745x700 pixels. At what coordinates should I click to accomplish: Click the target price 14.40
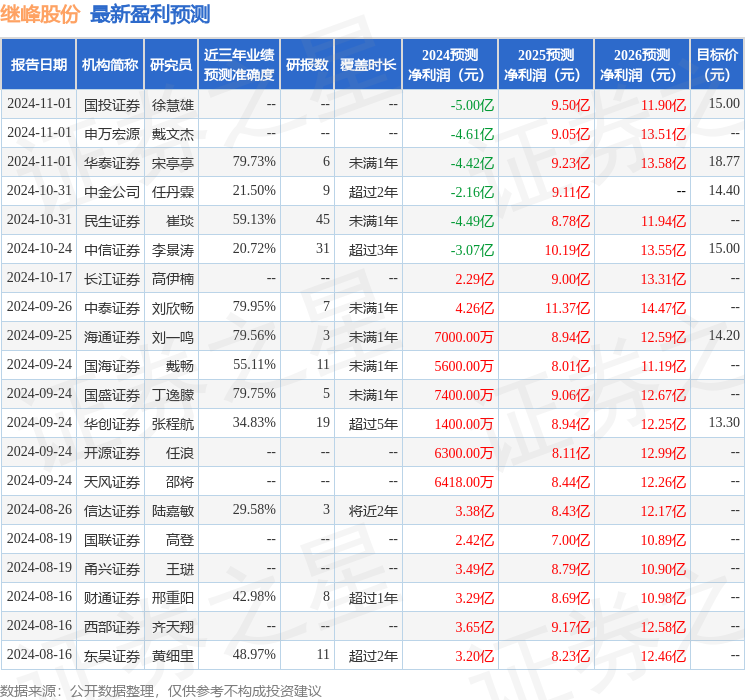pos(724,191)
